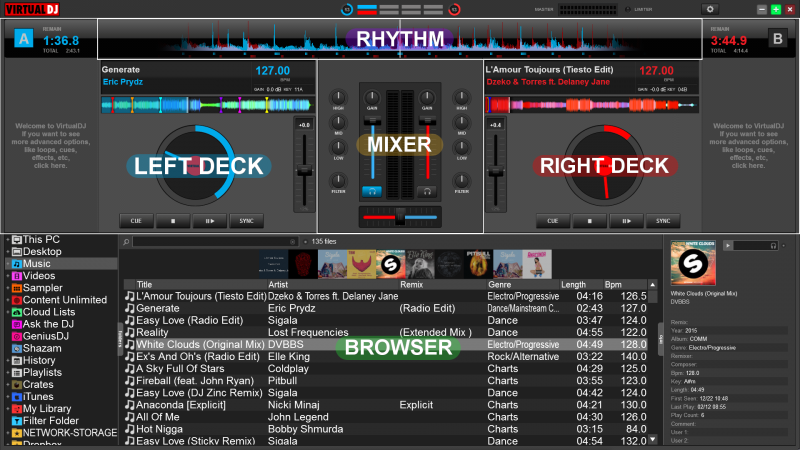Click the right deck FILTER knob

click(461, 181)
